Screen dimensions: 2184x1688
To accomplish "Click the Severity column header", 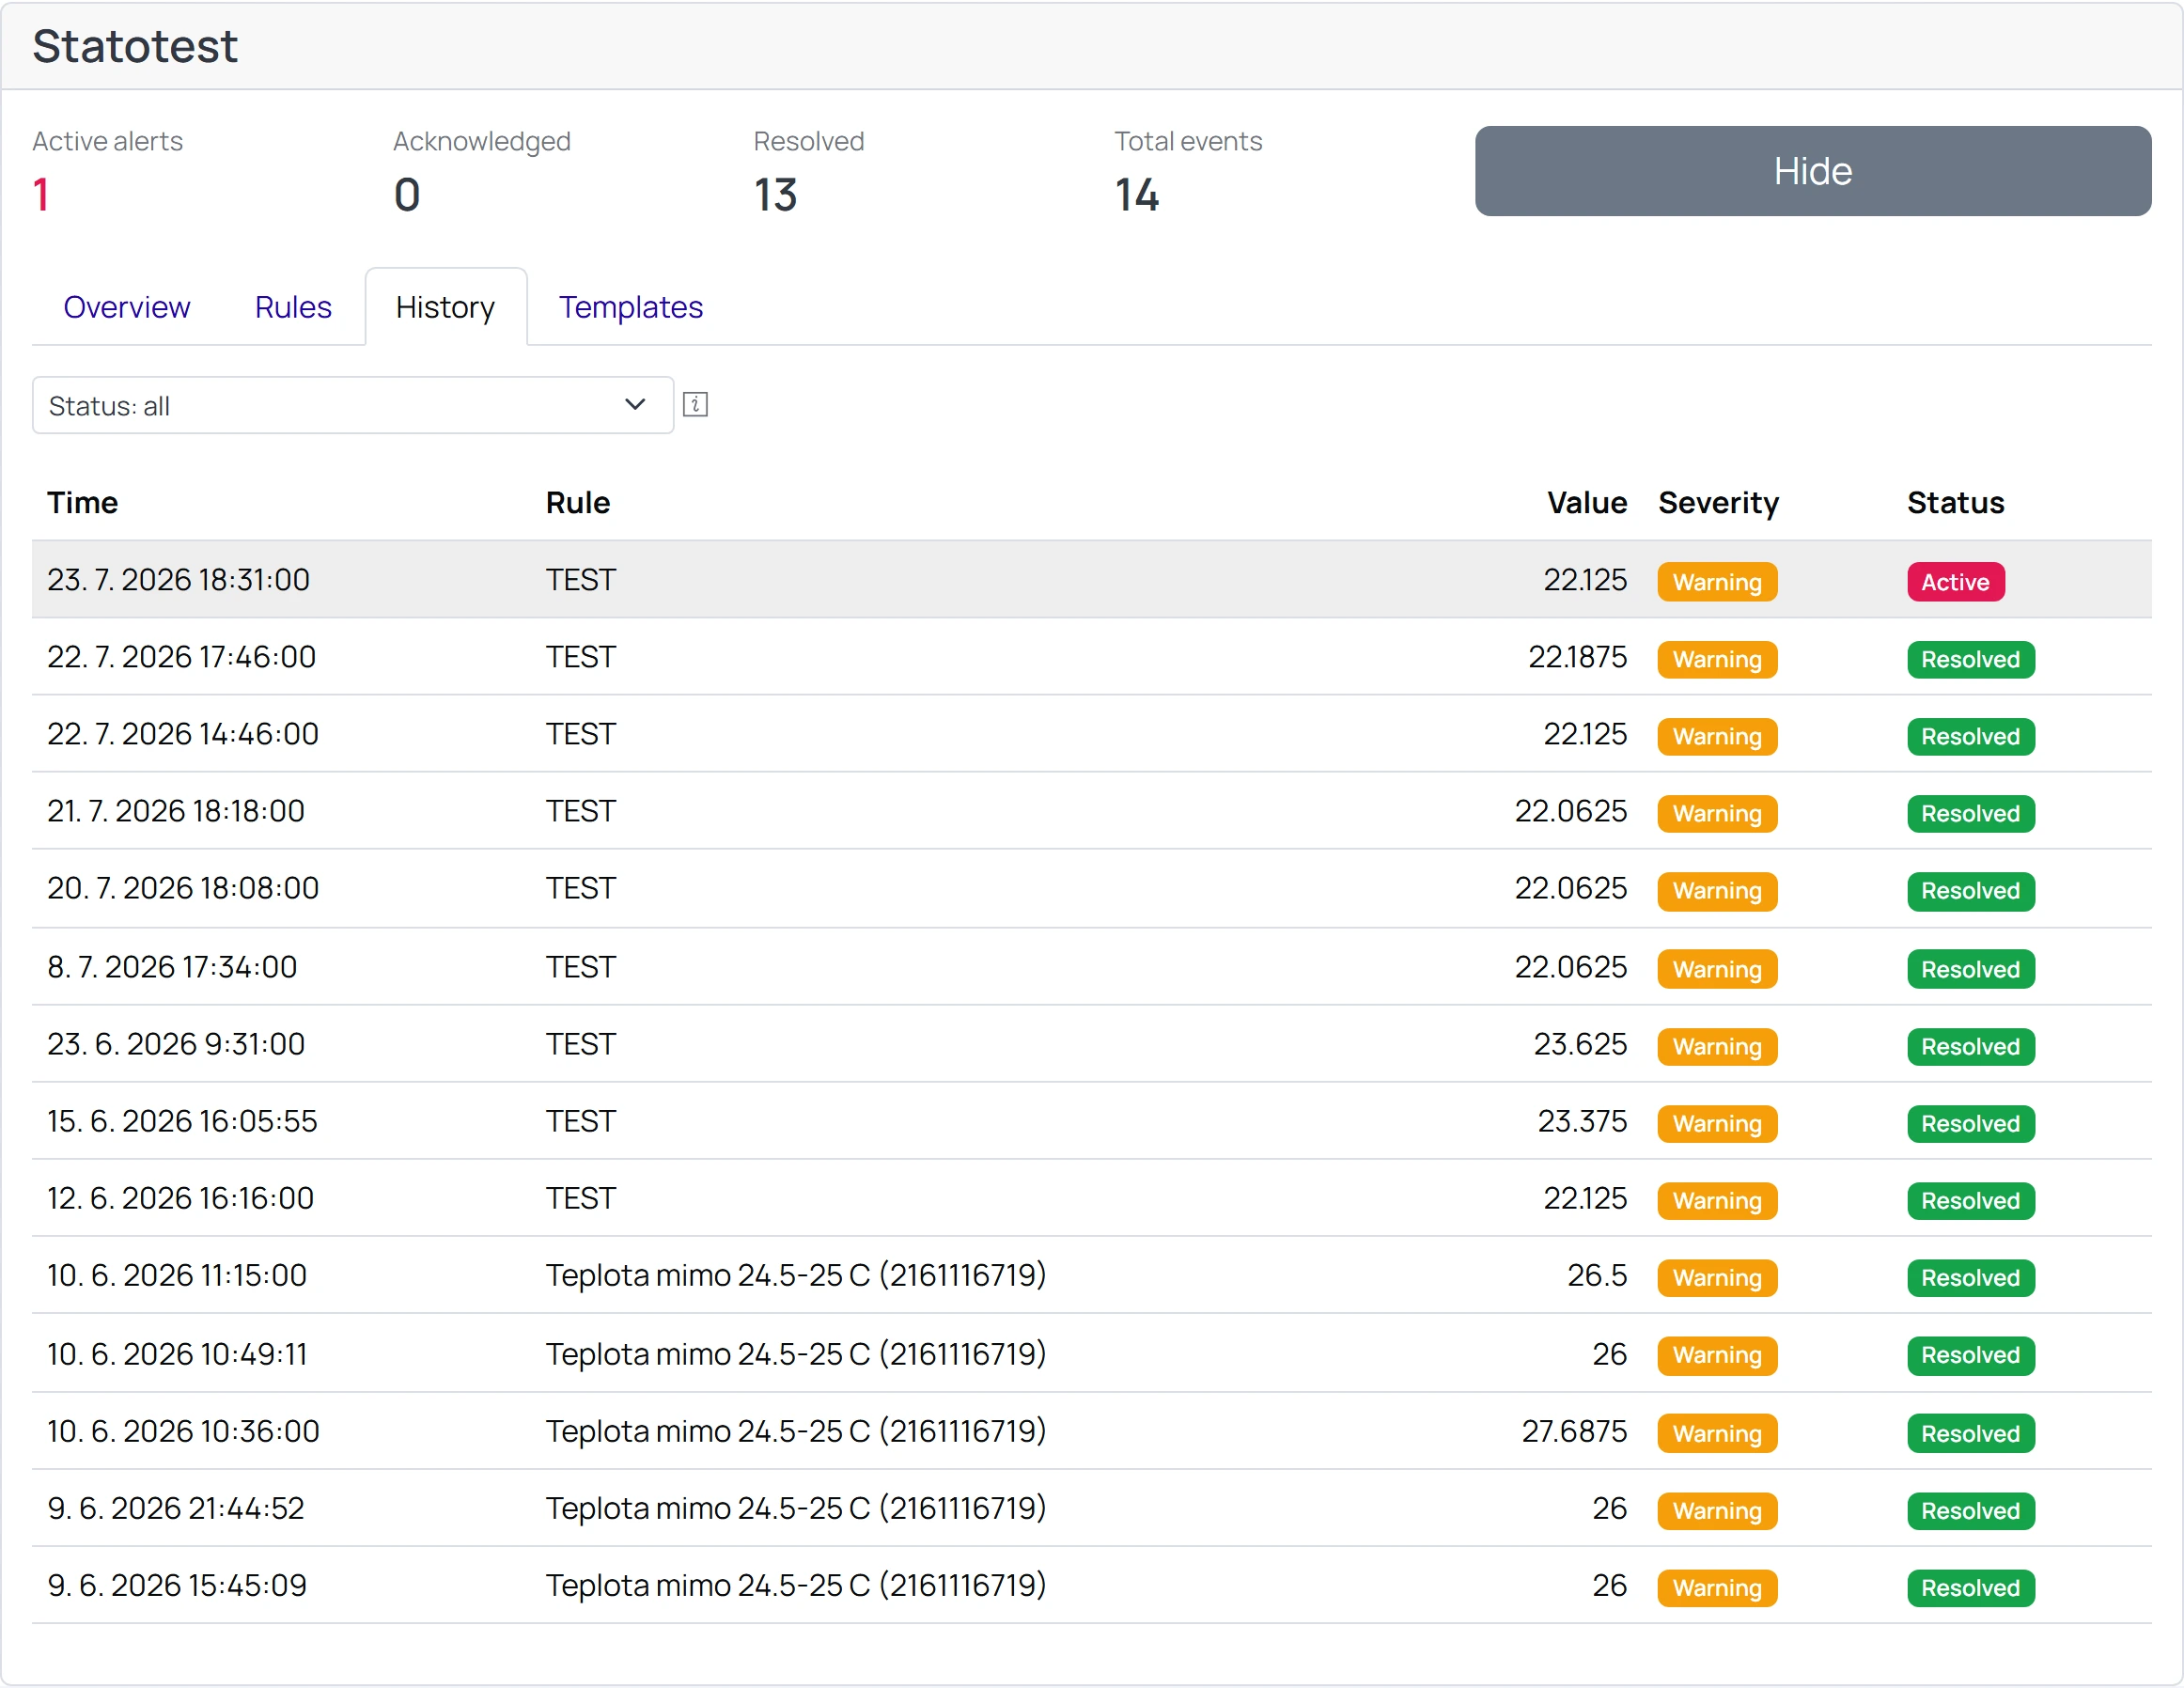I will [x=1718, y=503].
